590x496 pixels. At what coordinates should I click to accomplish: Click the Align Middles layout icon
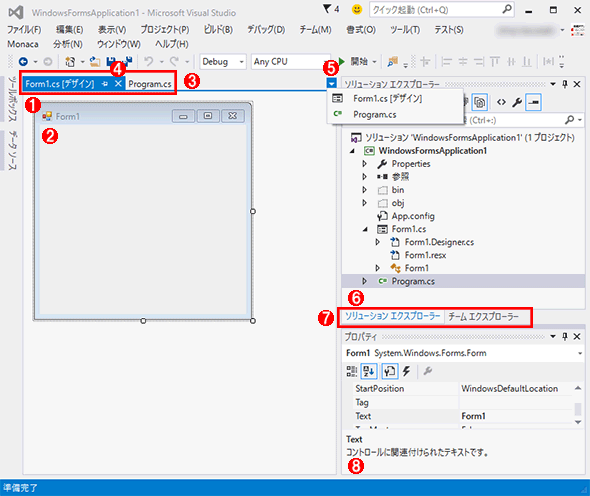pyautogui.click(x=511, y=62)
